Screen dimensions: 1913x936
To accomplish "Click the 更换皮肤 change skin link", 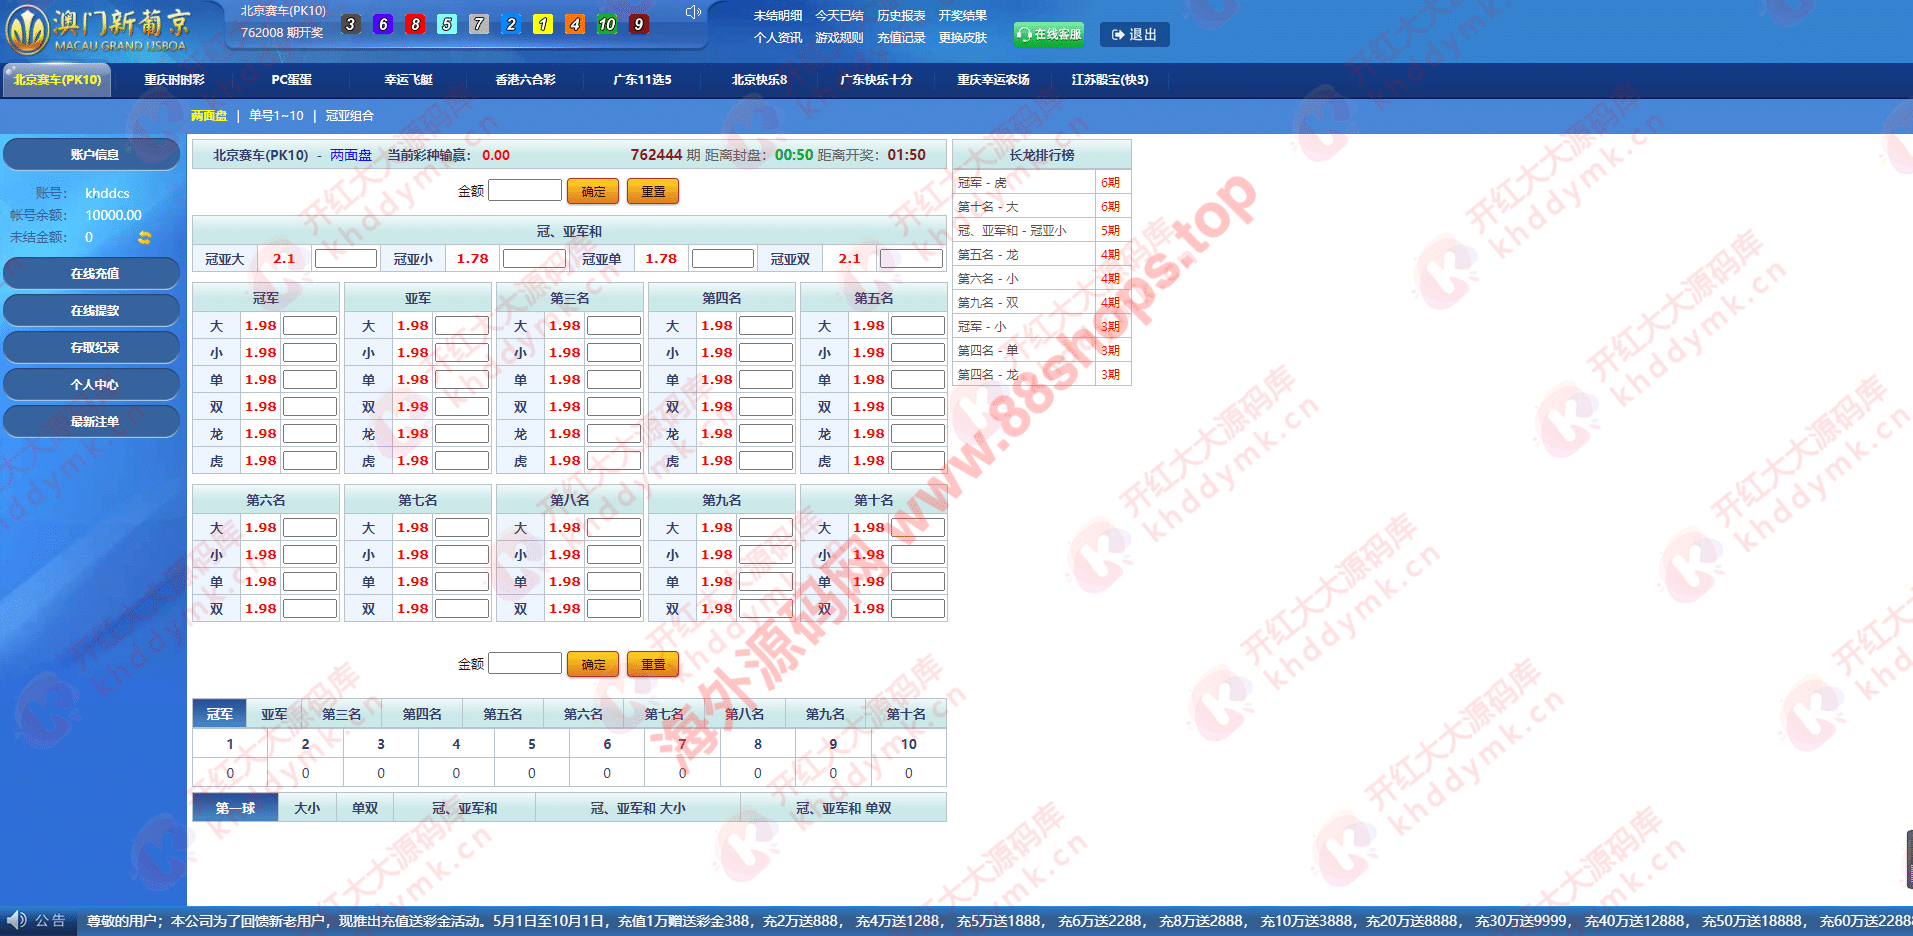I will (x=962, y=38).
